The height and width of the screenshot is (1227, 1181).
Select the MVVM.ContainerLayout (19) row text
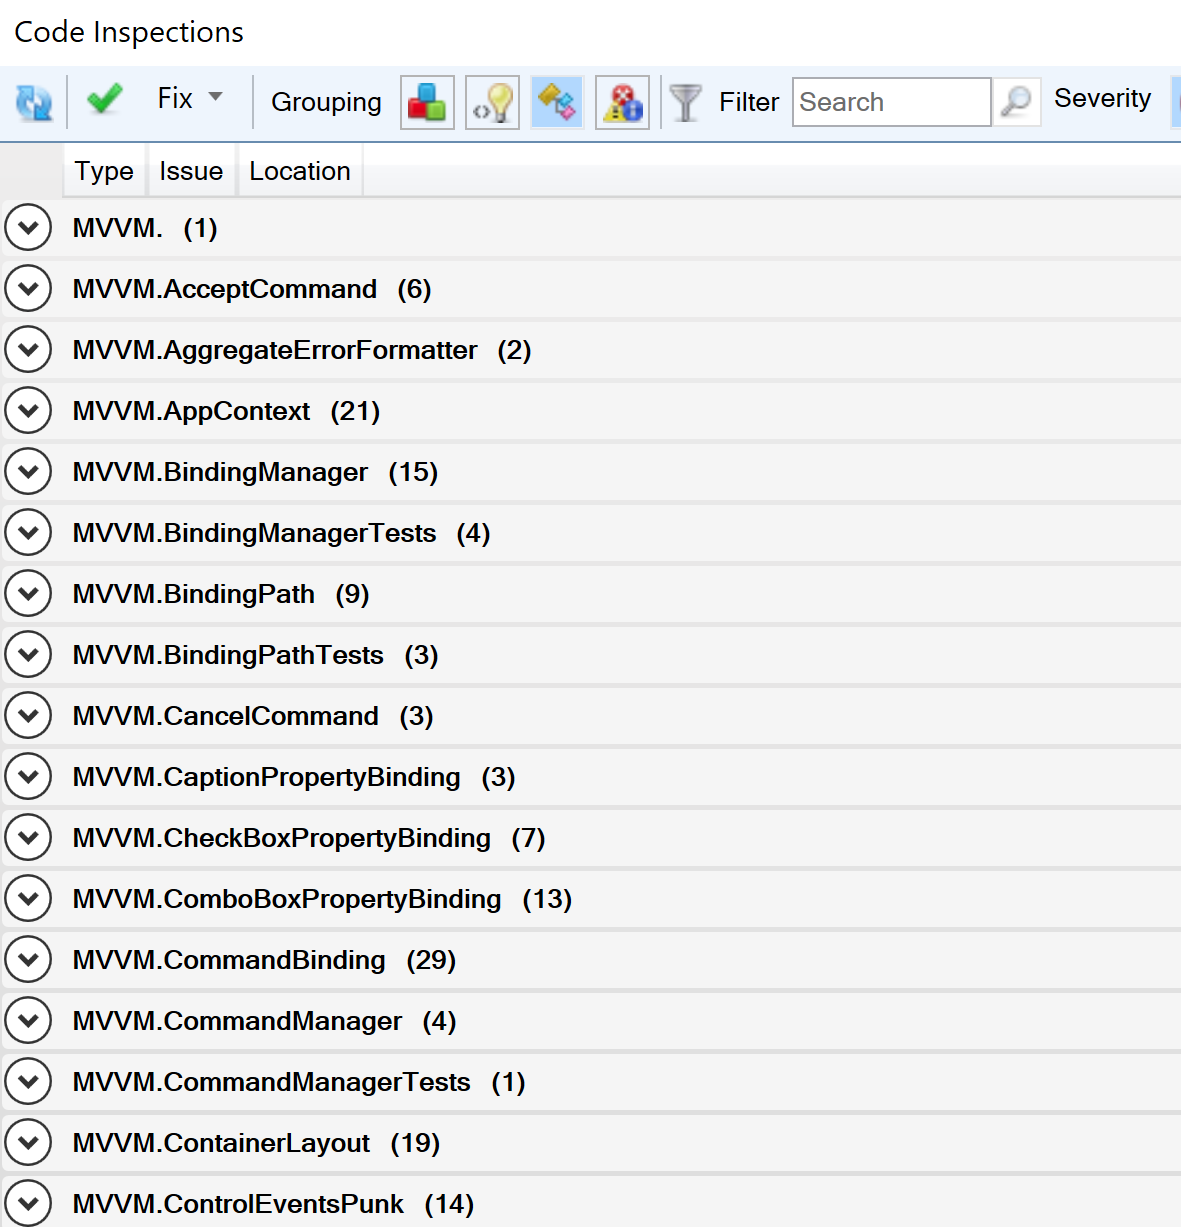click(x=256, y=1143)
